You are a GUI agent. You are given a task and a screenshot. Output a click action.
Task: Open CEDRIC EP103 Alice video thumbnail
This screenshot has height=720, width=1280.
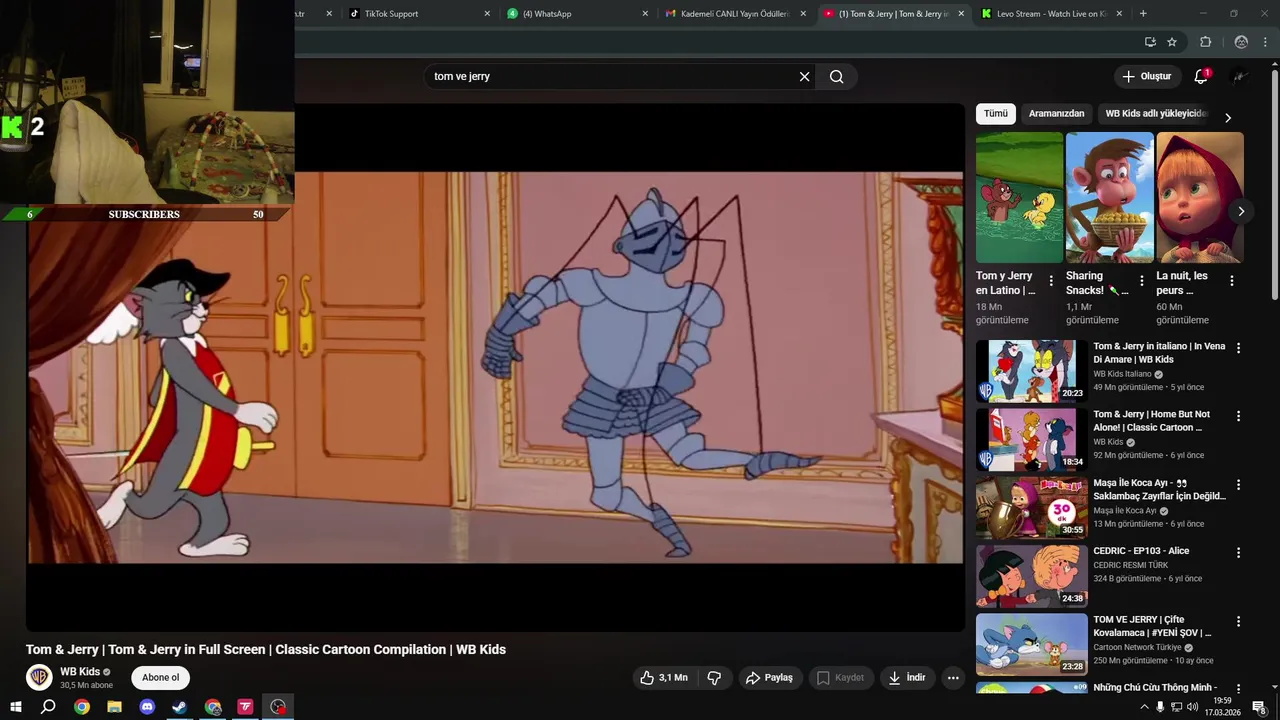1031,577
